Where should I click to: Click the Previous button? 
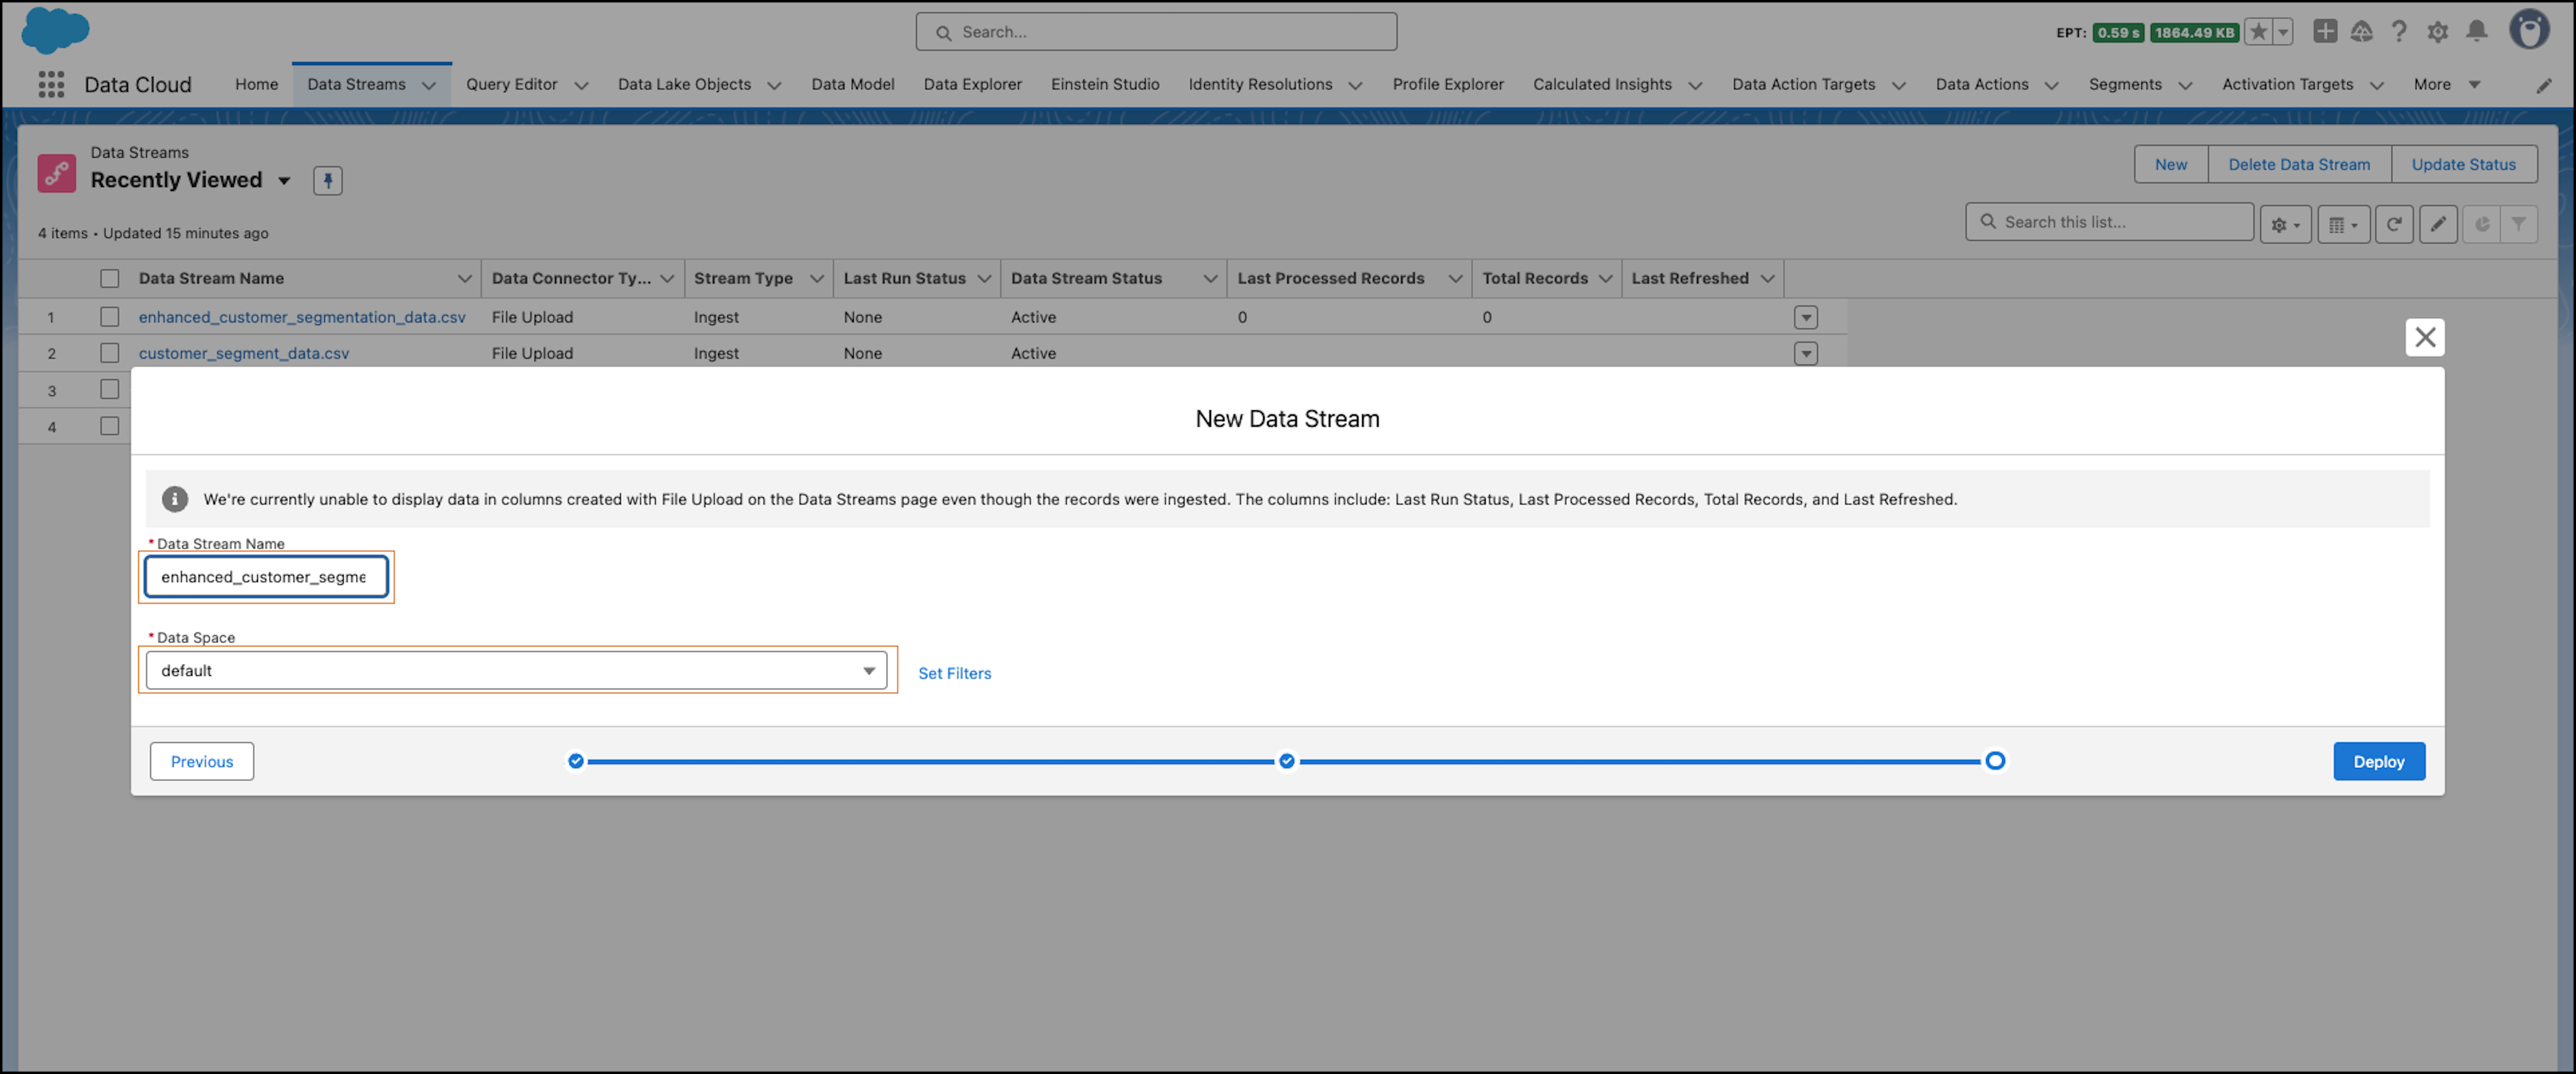(202, 761)
